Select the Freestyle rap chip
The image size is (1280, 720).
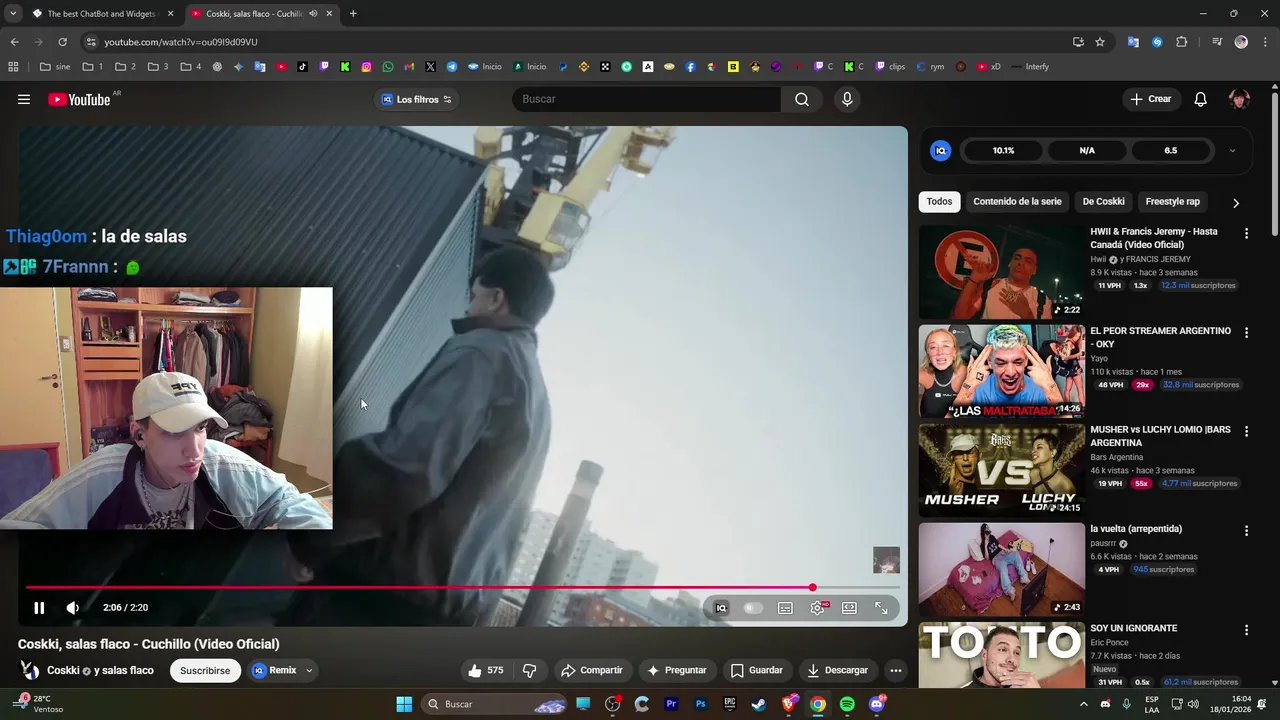pos(1172,201)
